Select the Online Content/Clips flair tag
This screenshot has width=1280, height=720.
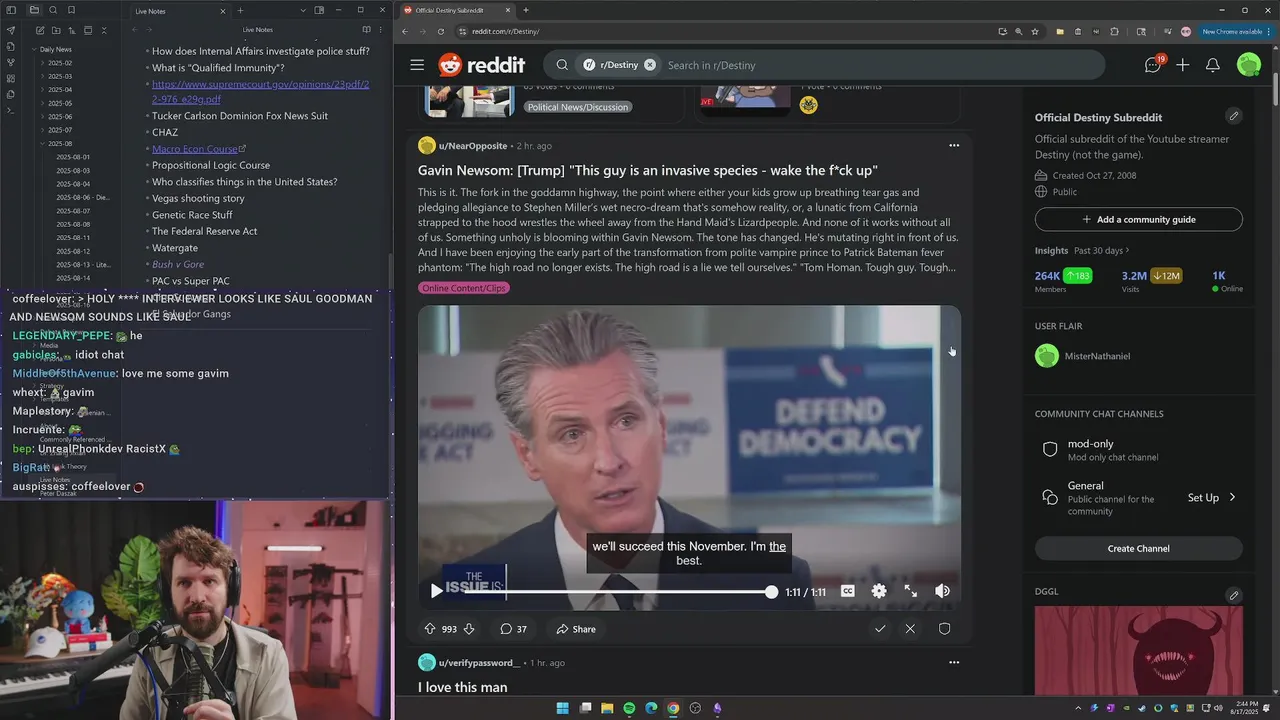(x=464, y=288)
